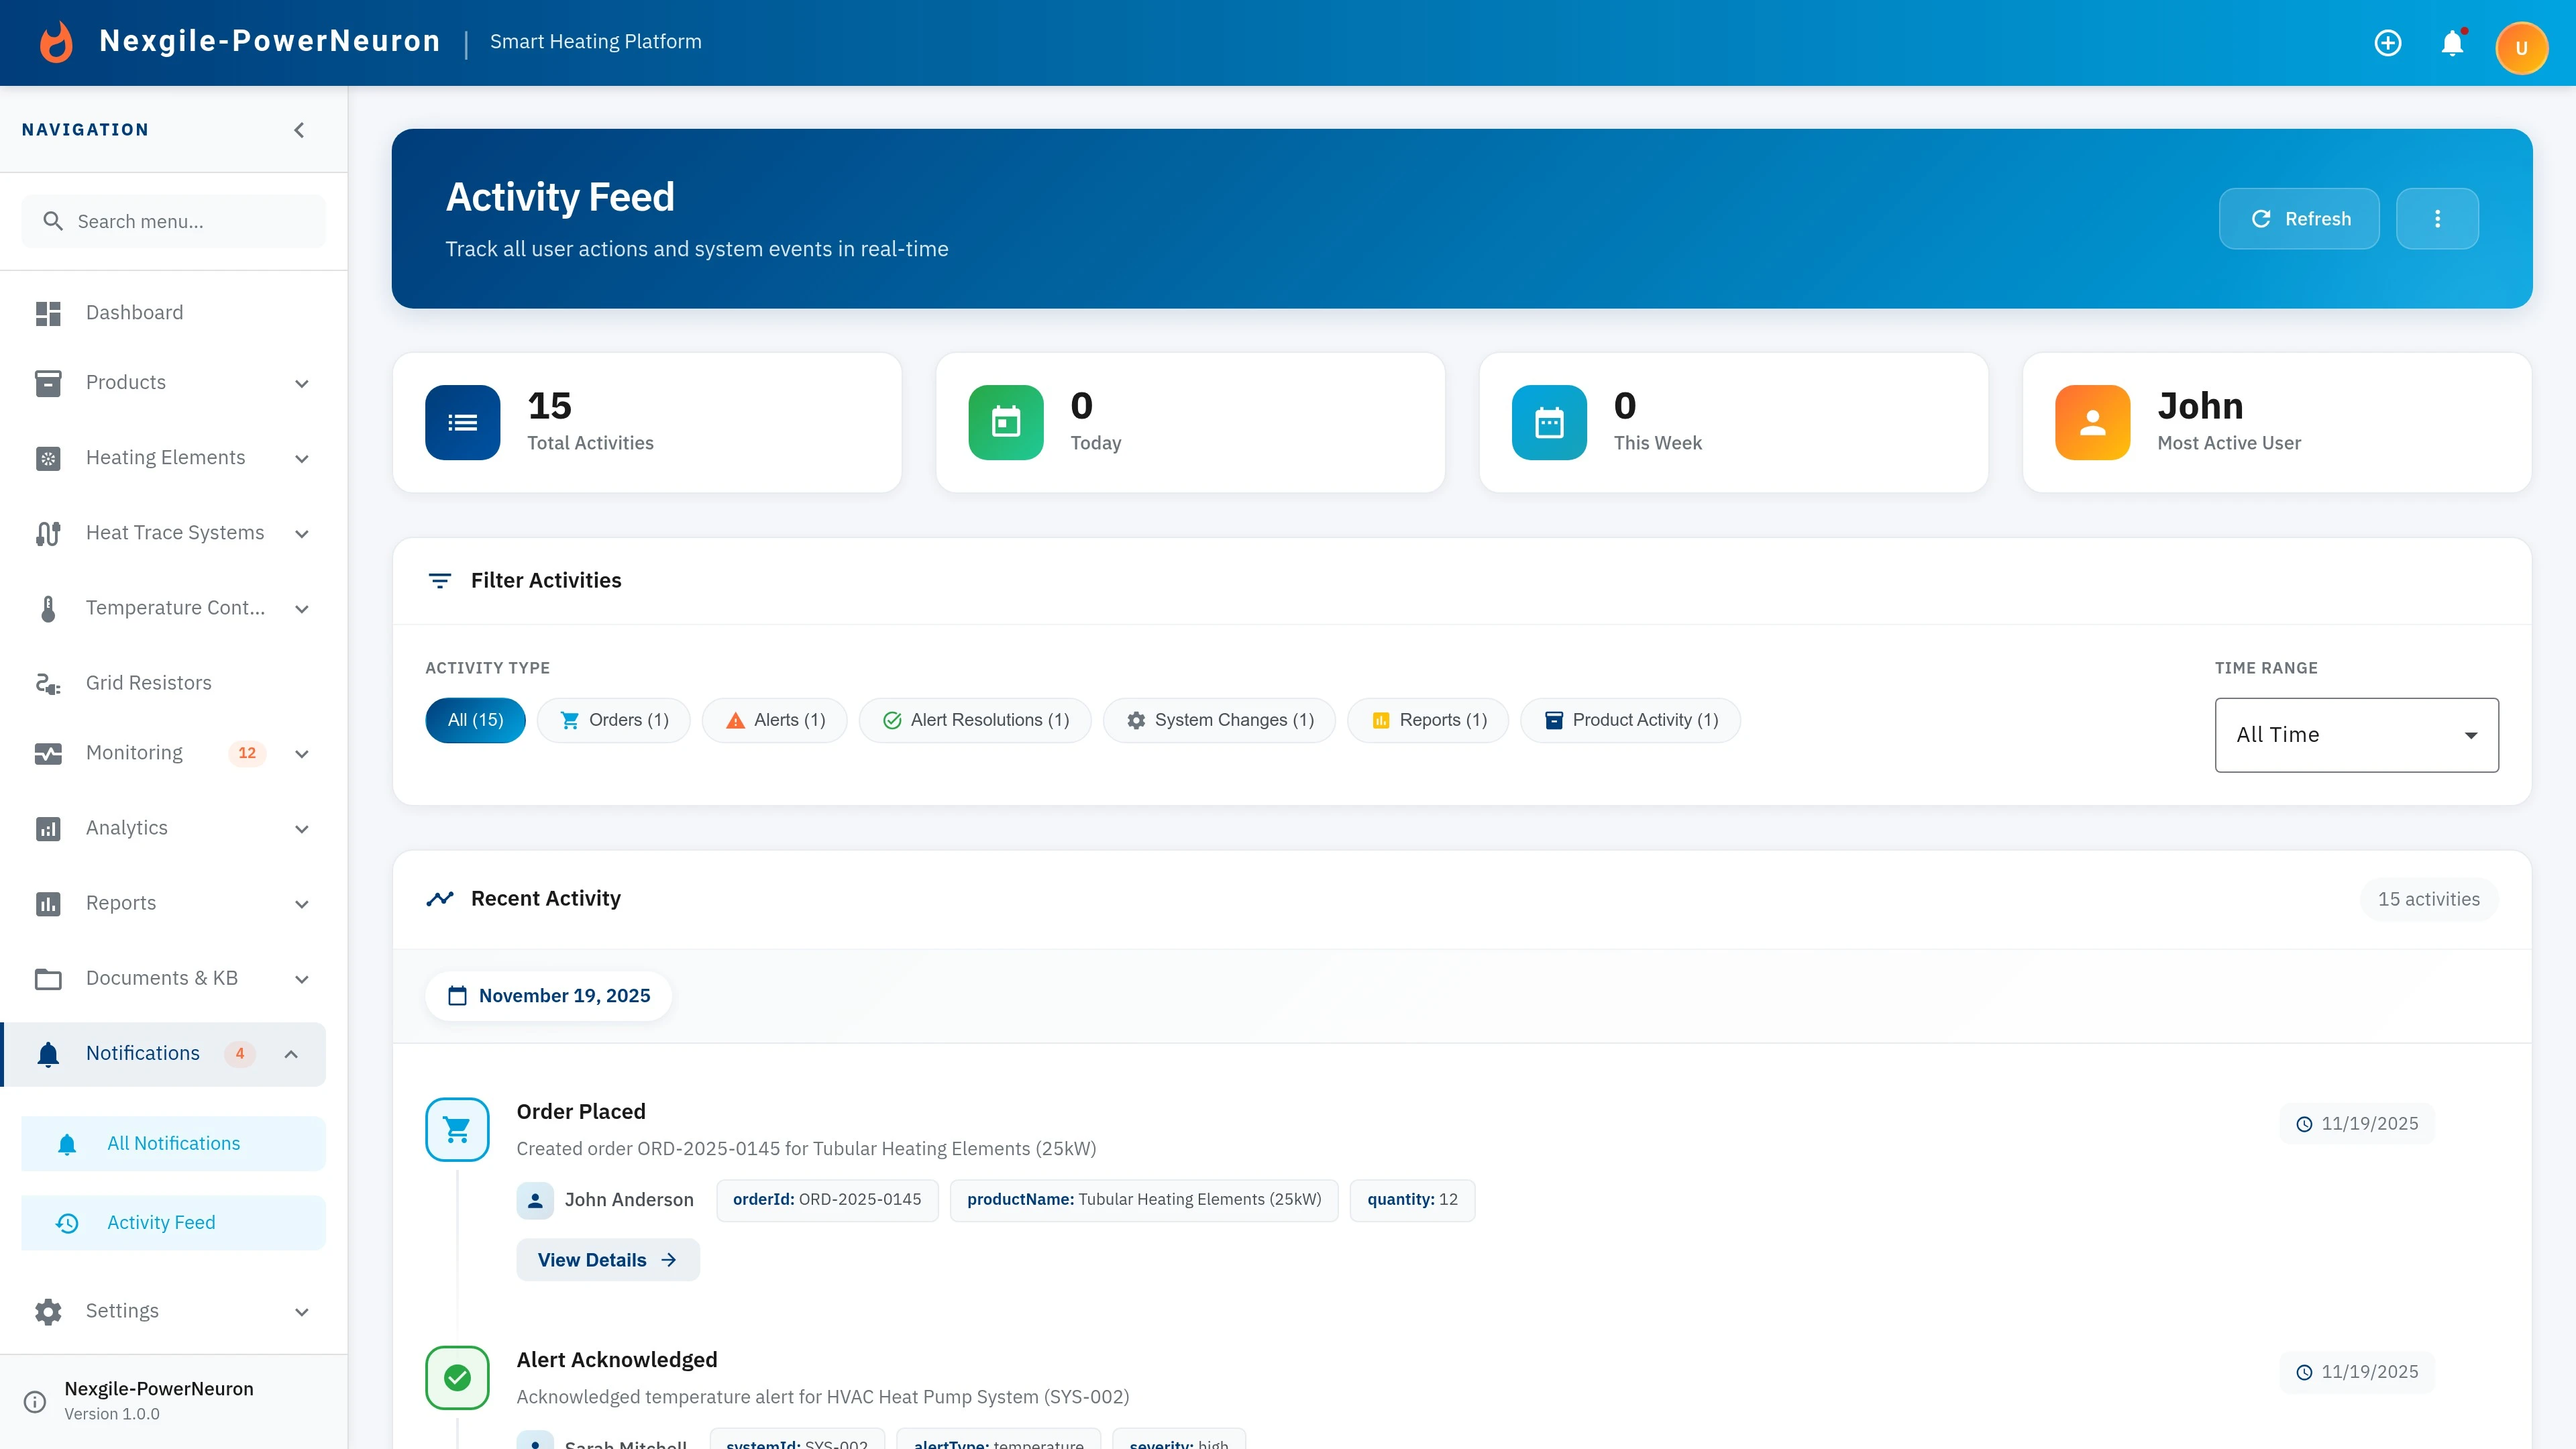Screen dimensions: 2576x1449
Task: Click the filter icon next to Filter Activities
Action: pos(440,580)
